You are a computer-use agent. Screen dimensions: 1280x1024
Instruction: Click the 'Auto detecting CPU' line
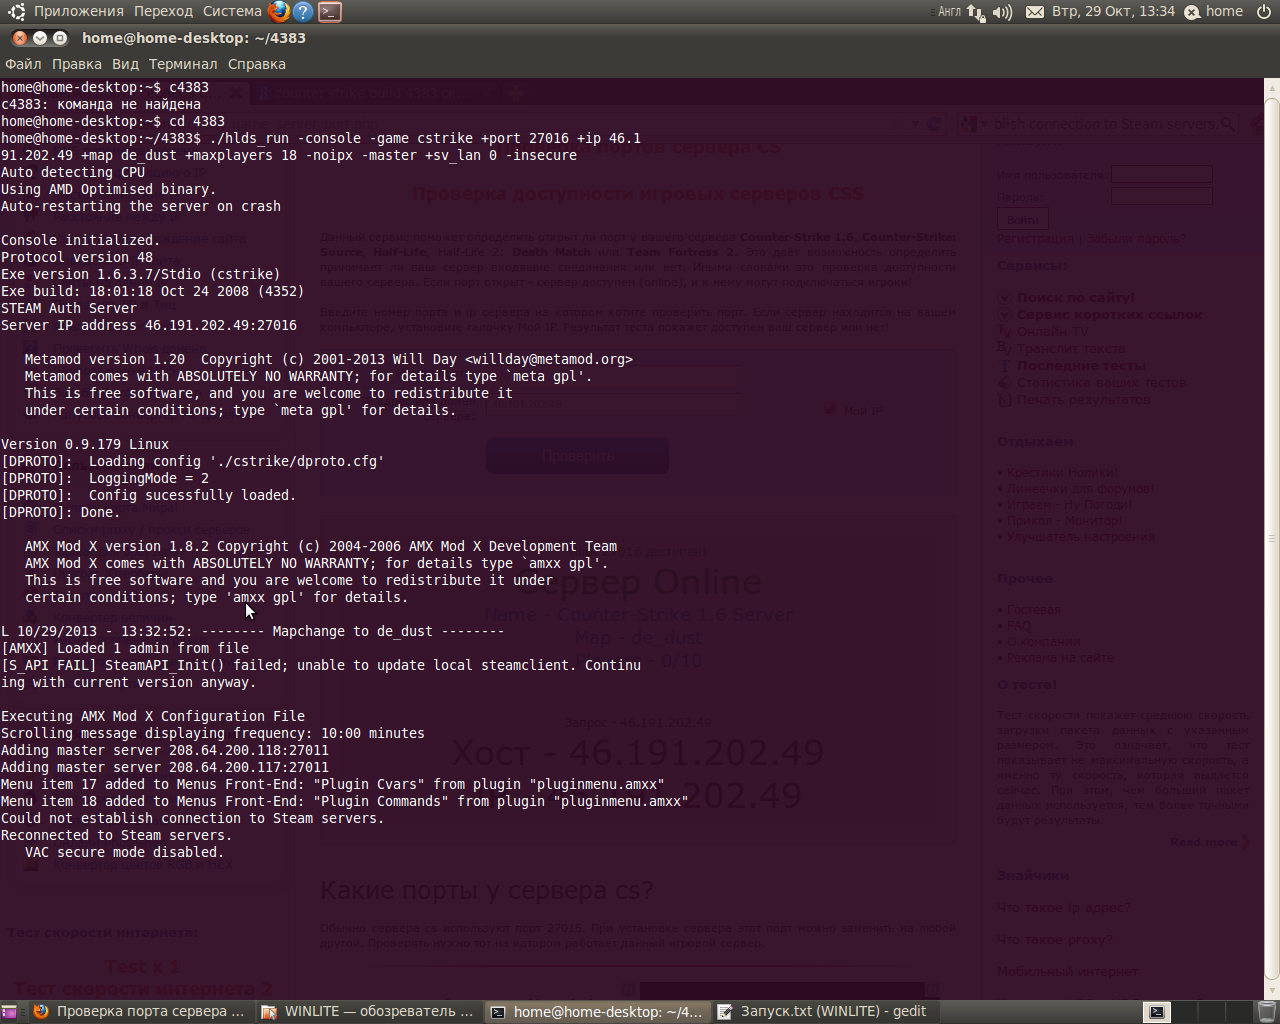pyautogui.click(x=73, y=172)
